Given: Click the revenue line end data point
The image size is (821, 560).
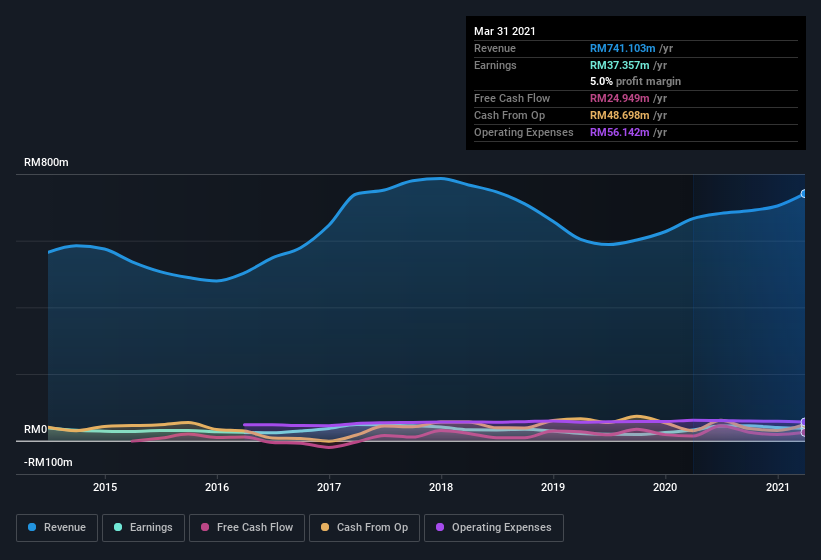Looking at the screenshot, I should coord(804,194).
